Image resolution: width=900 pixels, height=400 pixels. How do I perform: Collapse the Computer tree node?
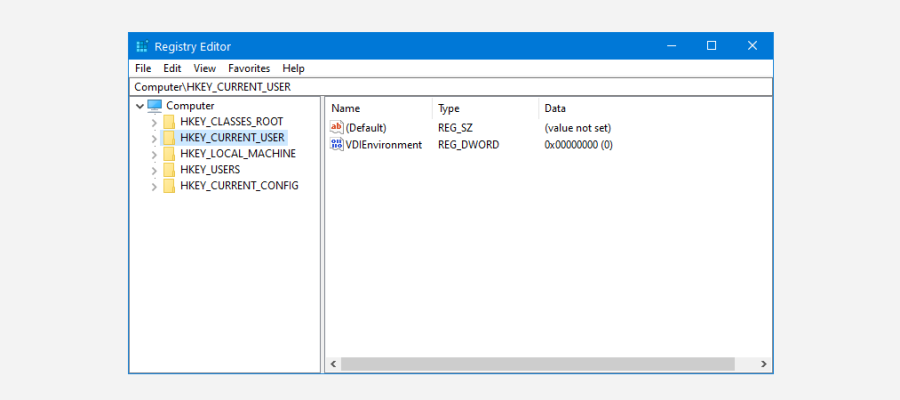pos(140,106)
